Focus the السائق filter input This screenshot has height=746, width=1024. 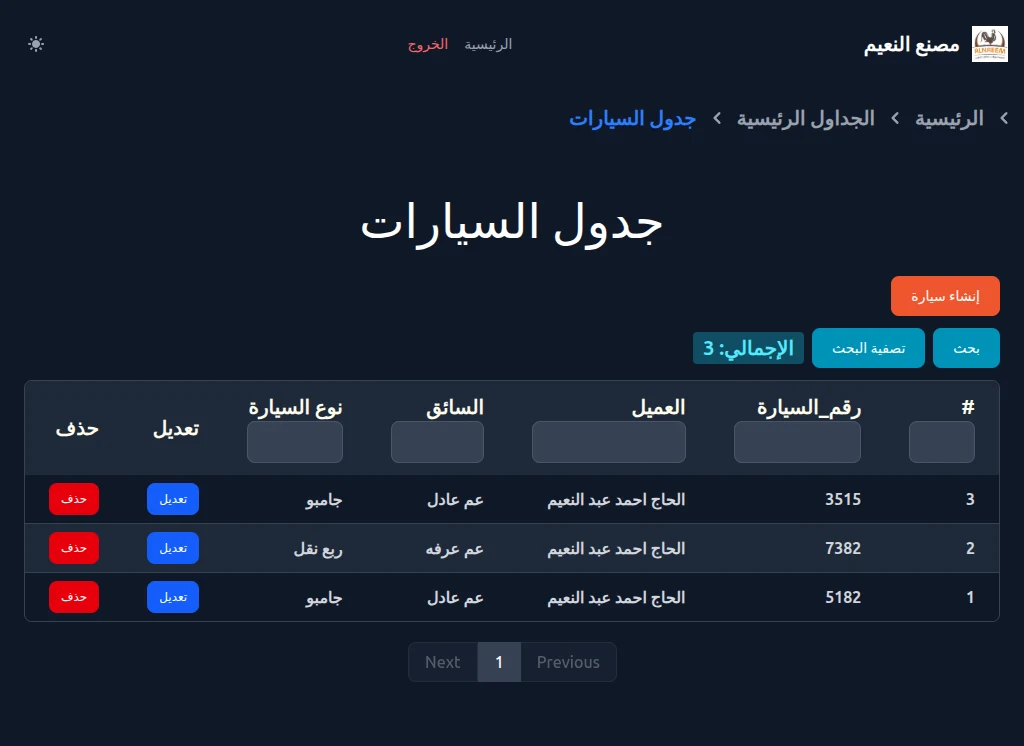437,442
